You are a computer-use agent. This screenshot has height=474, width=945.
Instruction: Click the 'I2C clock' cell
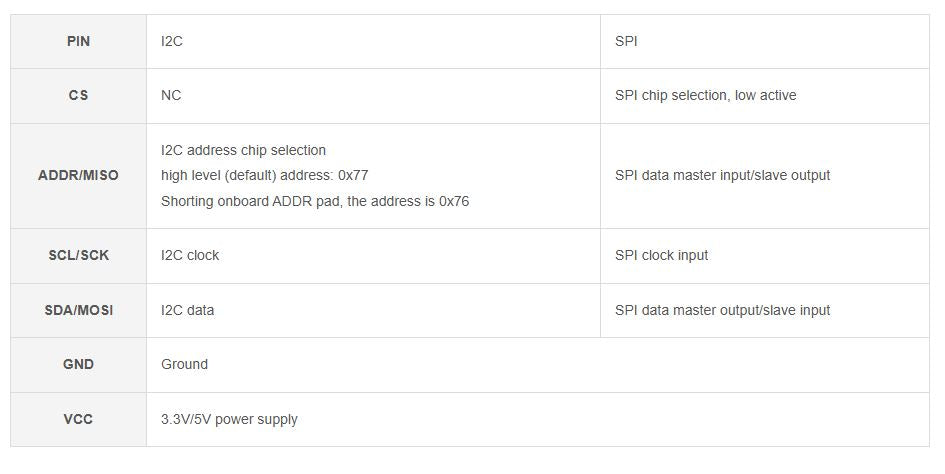click(190, 256)
